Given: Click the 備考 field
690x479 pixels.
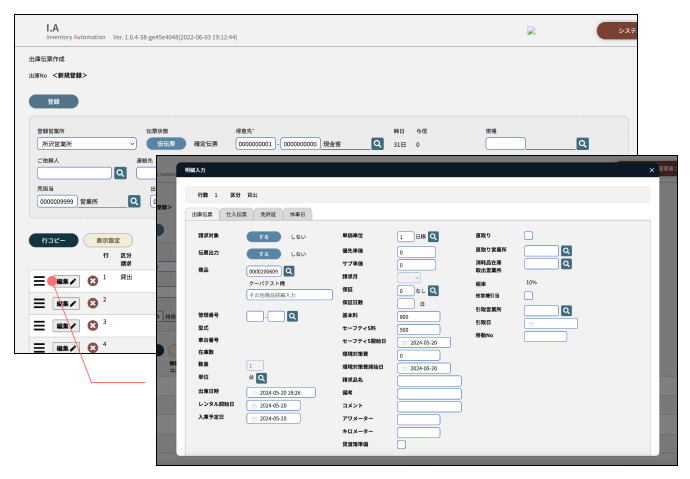Looking at the screenshot, I should click(x=429, y=394).
